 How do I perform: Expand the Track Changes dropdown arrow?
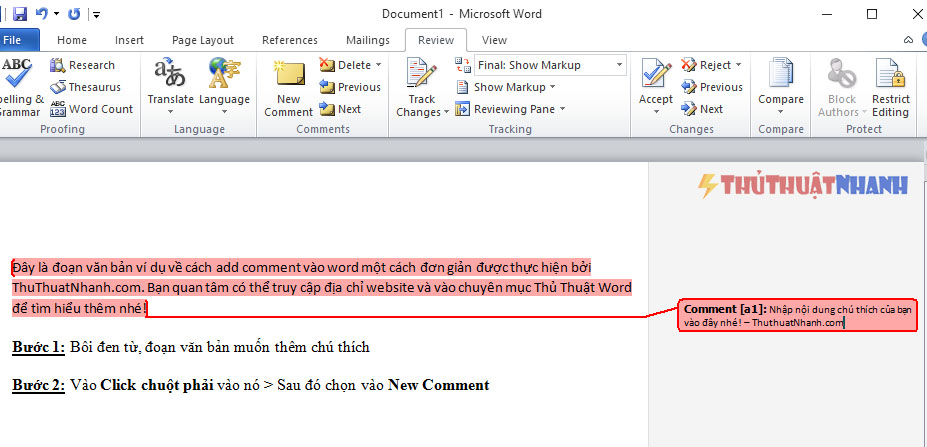click(446, 112)
